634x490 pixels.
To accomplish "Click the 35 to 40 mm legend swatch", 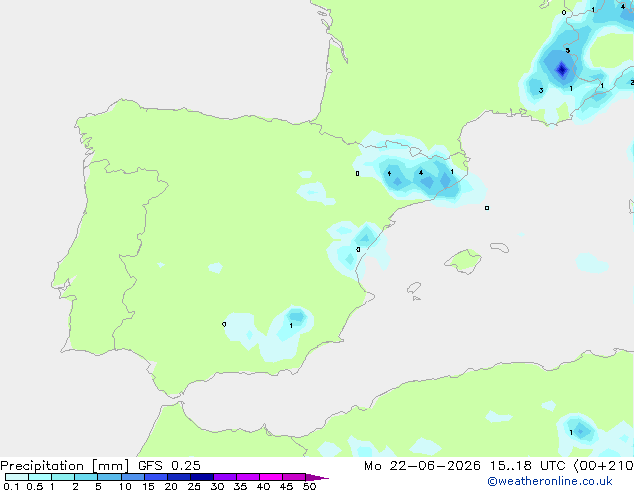I will coord(247,477).
